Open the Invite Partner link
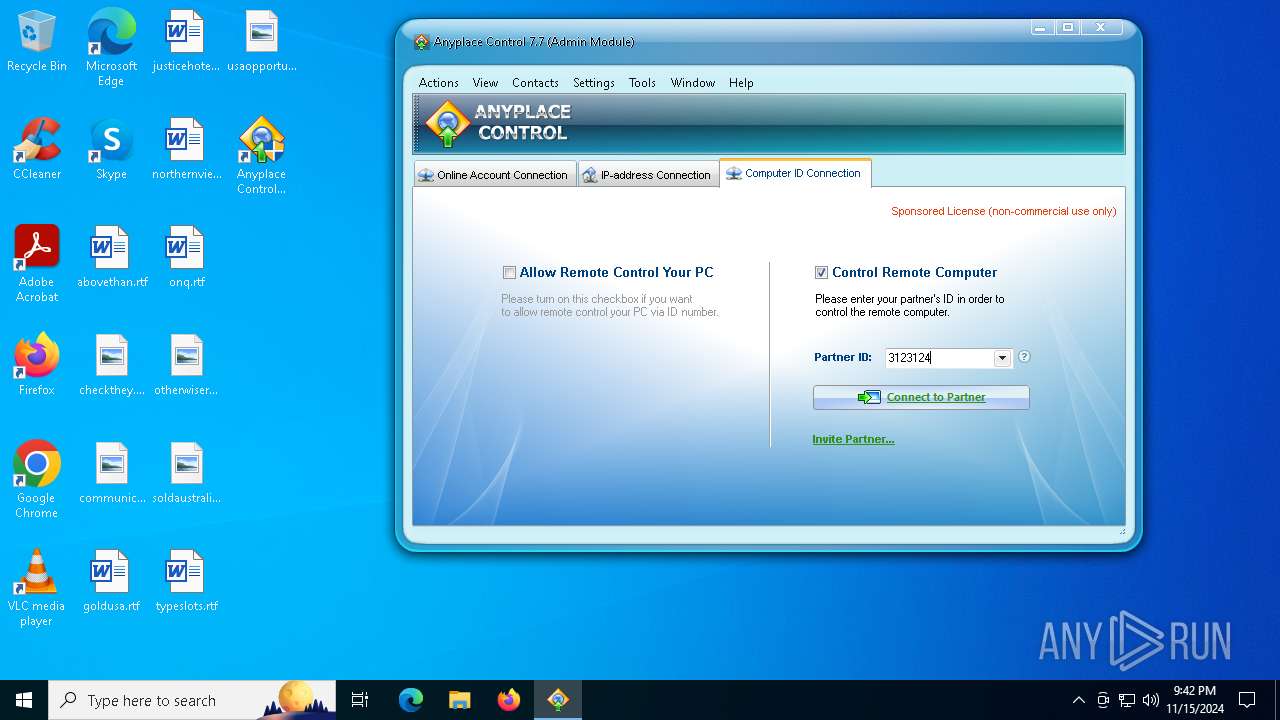 point(853,439)
